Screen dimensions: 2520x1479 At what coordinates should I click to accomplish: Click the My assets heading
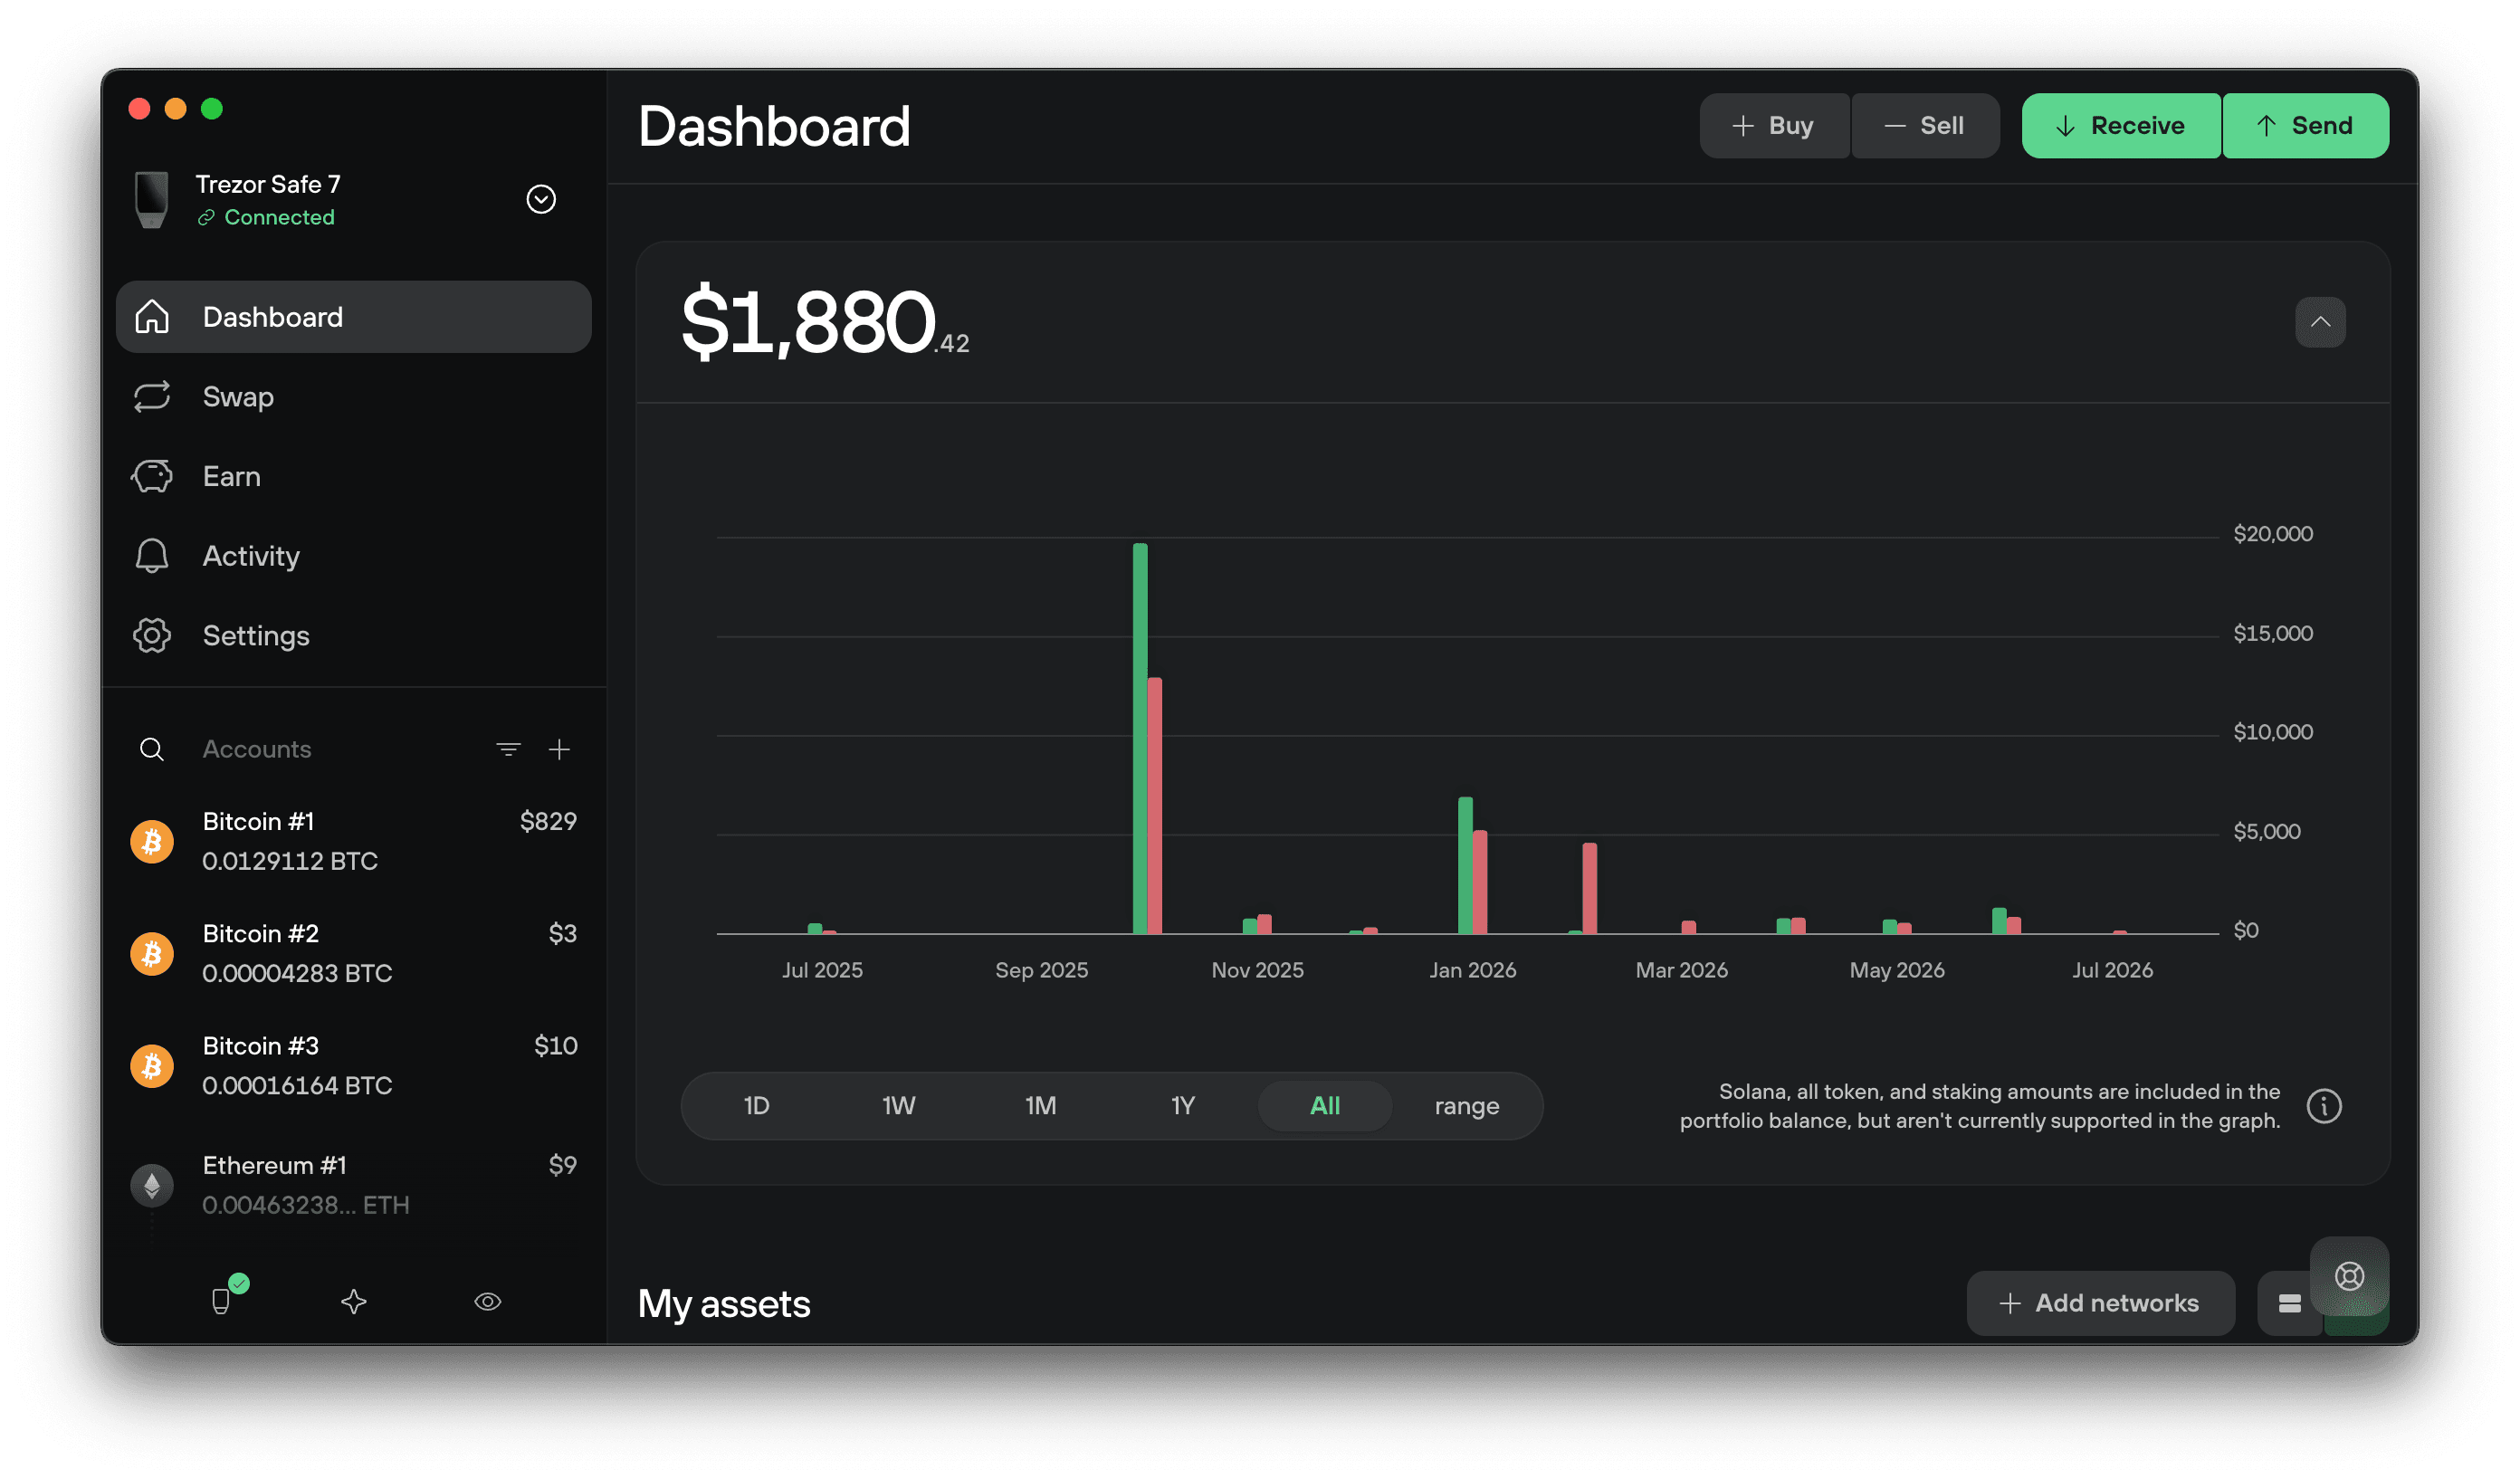point(724,1304)
